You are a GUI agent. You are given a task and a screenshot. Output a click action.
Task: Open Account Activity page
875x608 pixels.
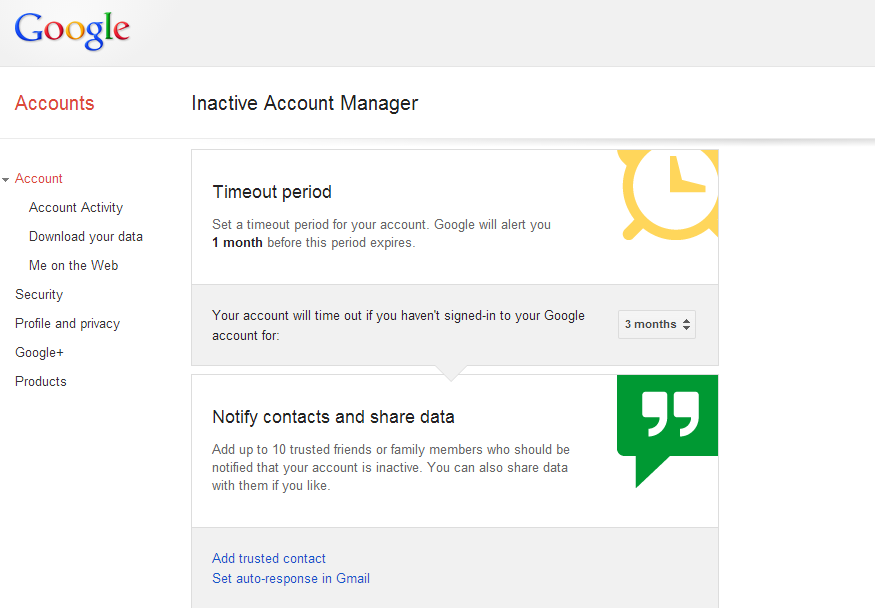tap(76, 208)
